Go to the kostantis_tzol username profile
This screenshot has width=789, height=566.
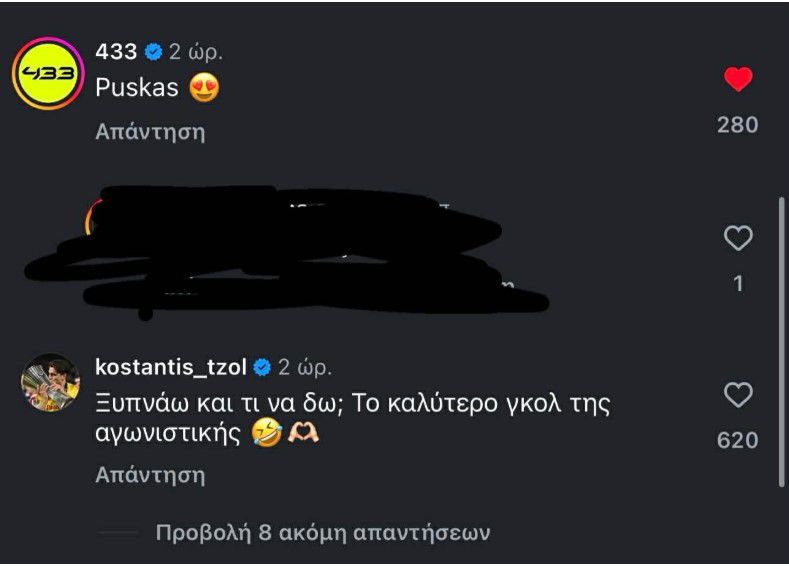coord(171,367)
